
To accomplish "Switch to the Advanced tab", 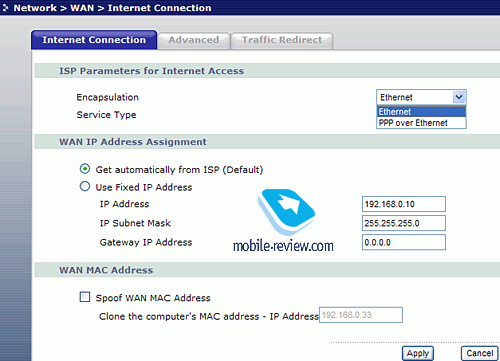I will point(194,40).
